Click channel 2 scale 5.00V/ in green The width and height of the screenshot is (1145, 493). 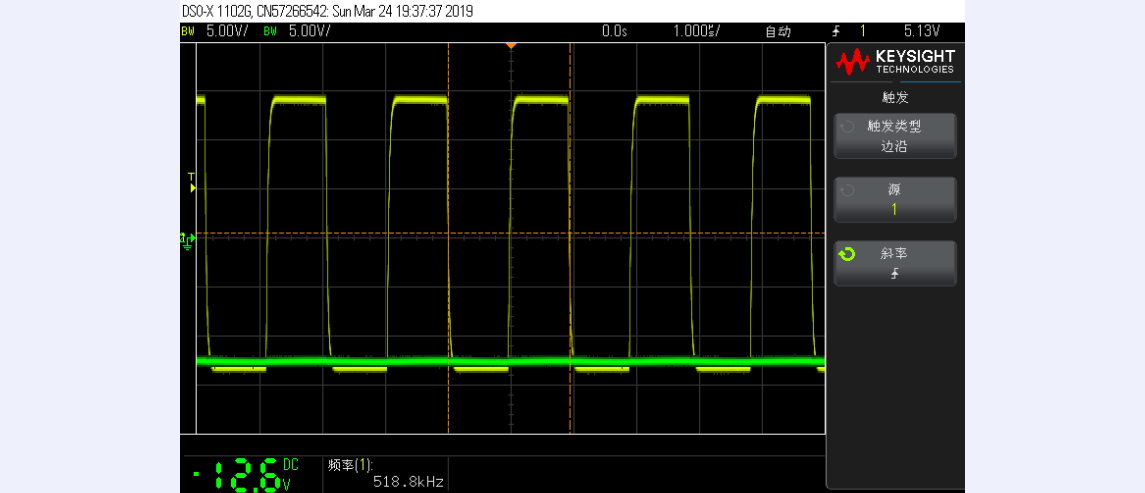coord(310,31)
